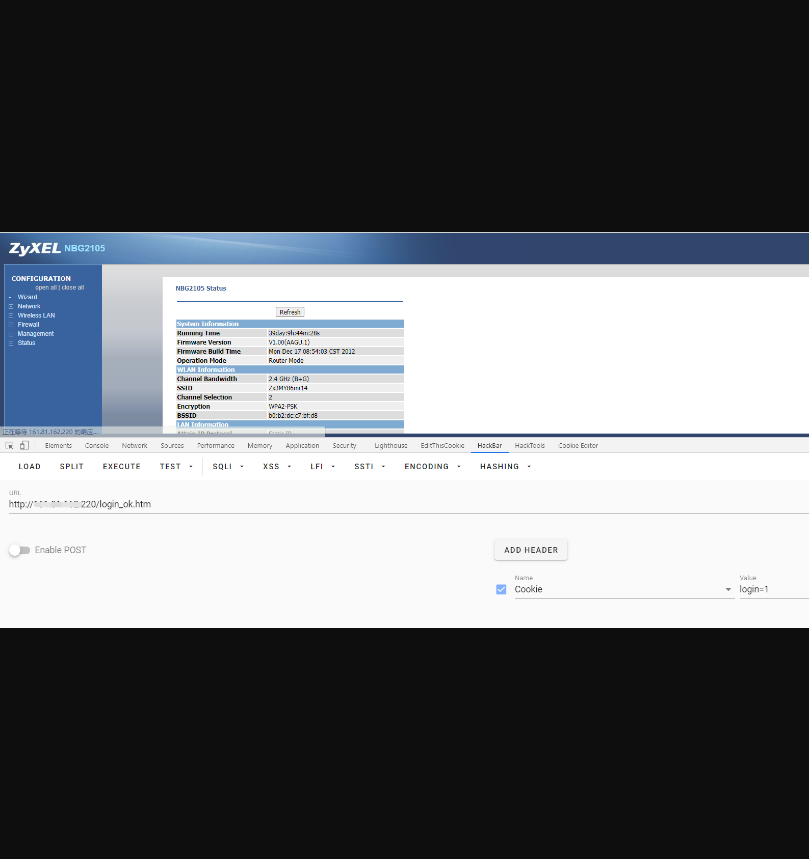Expand the Network tree node icon

[x=11, y=306]
